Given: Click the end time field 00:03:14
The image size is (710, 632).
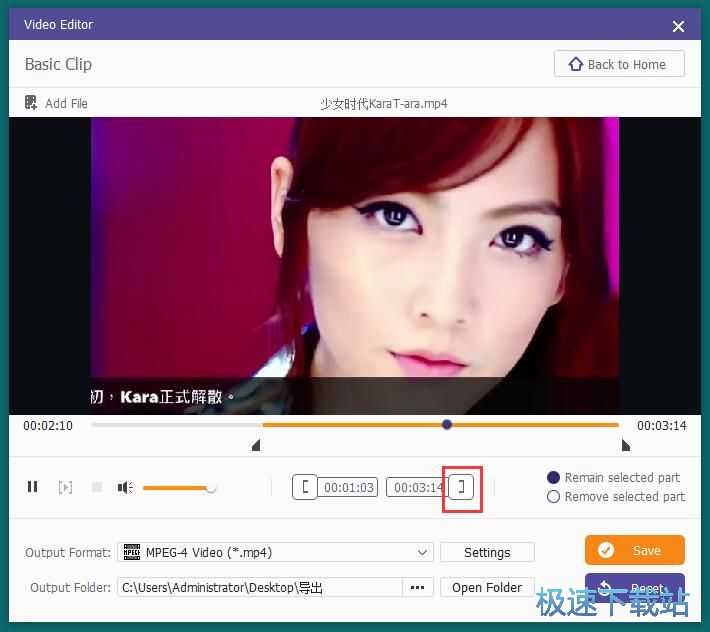Looking at the screenshot, I should [417, 488].
